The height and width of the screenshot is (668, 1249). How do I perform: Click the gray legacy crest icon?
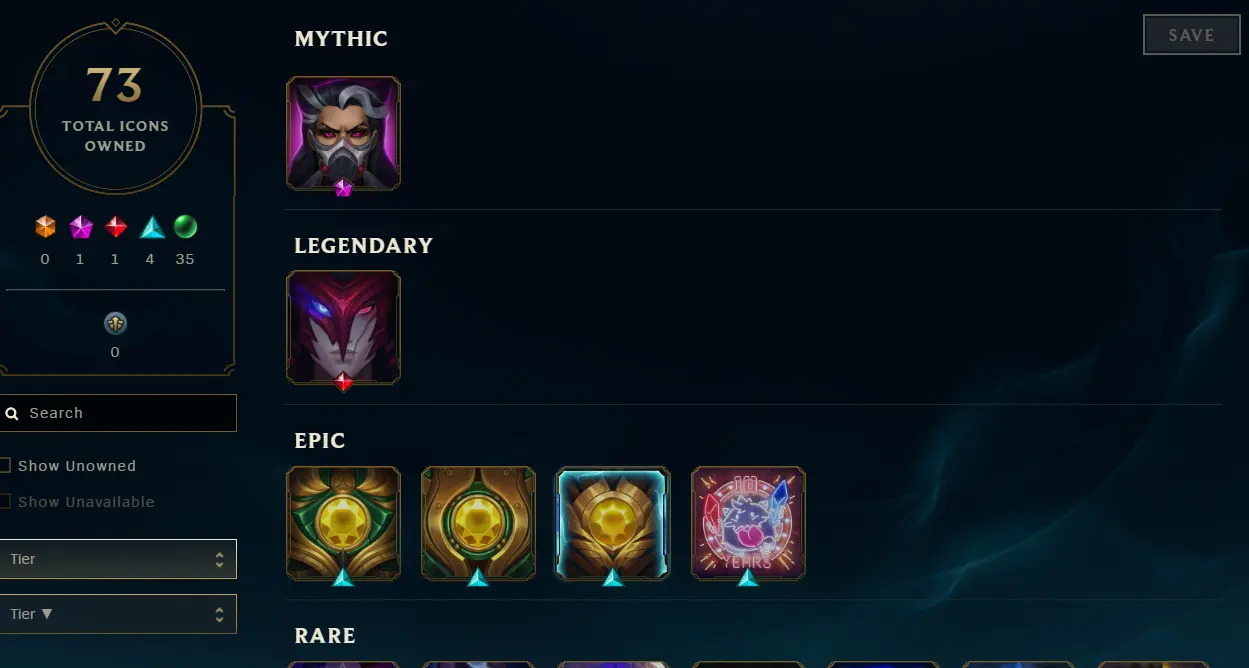(x=115, y=324)
